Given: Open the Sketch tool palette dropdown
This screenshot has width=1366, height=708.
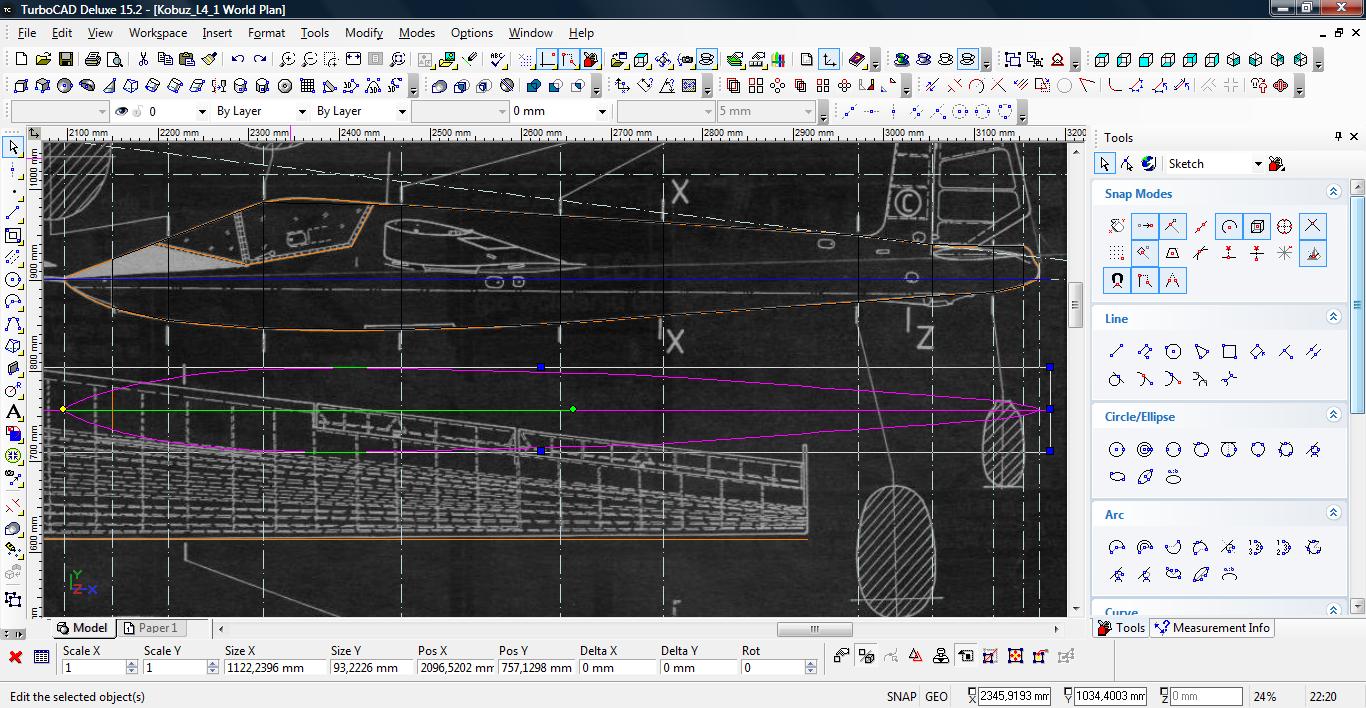Looking at the screenshot, I should tap(1258, 164).
